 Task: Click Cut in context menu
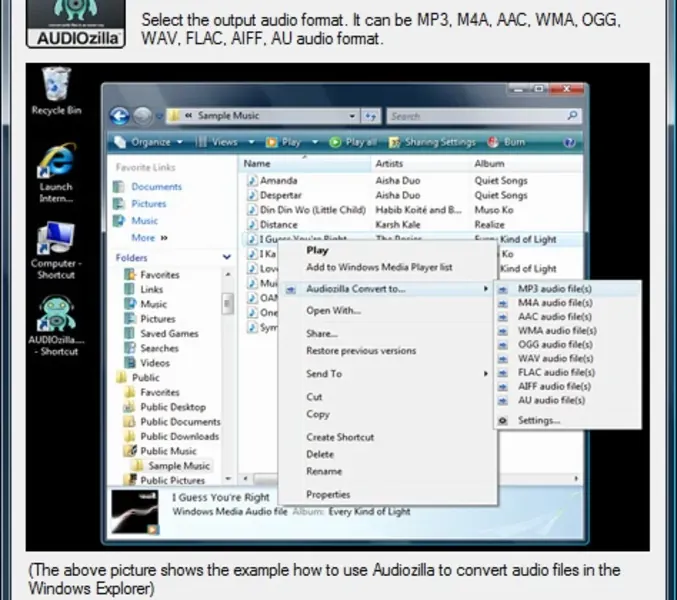click(x=314, y=397)
